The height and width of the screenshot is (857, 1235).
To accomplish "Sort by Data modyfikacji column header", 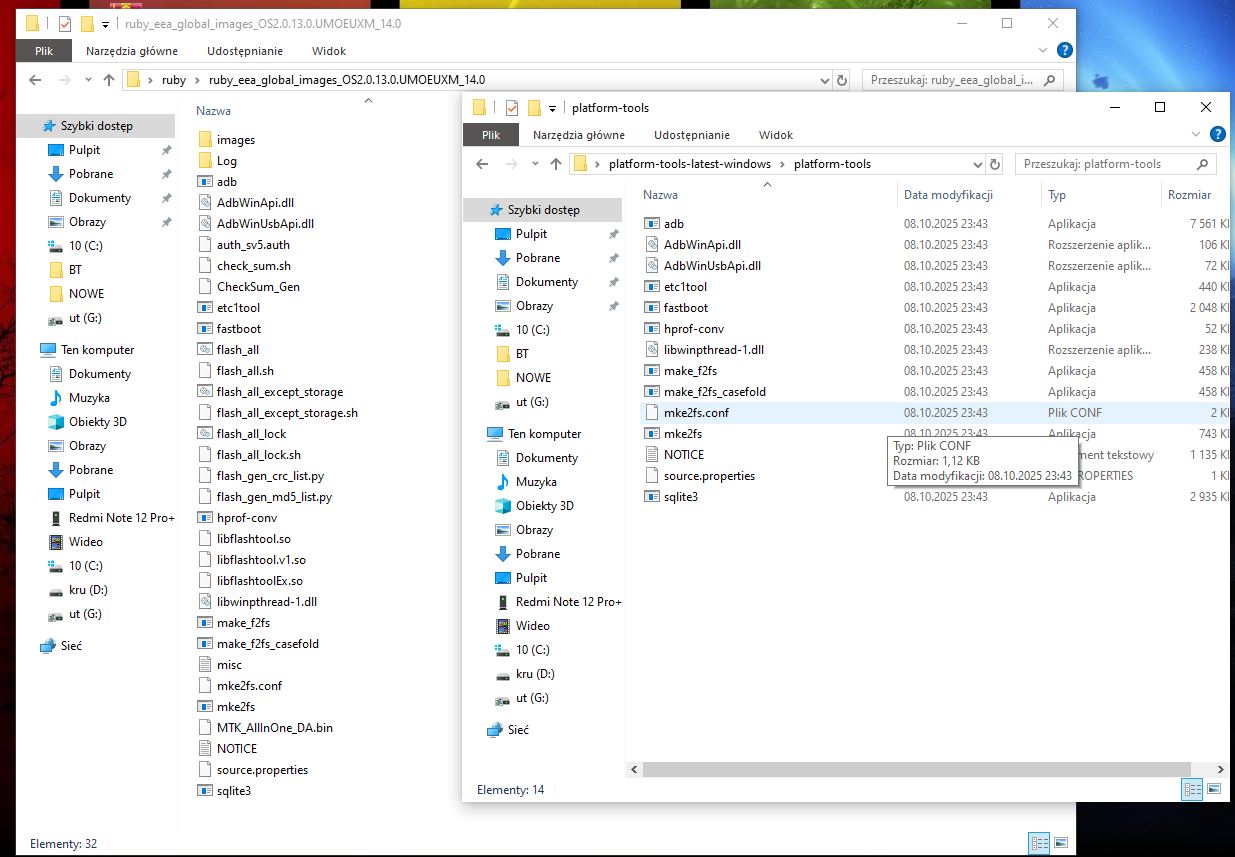I will [947, 195].
